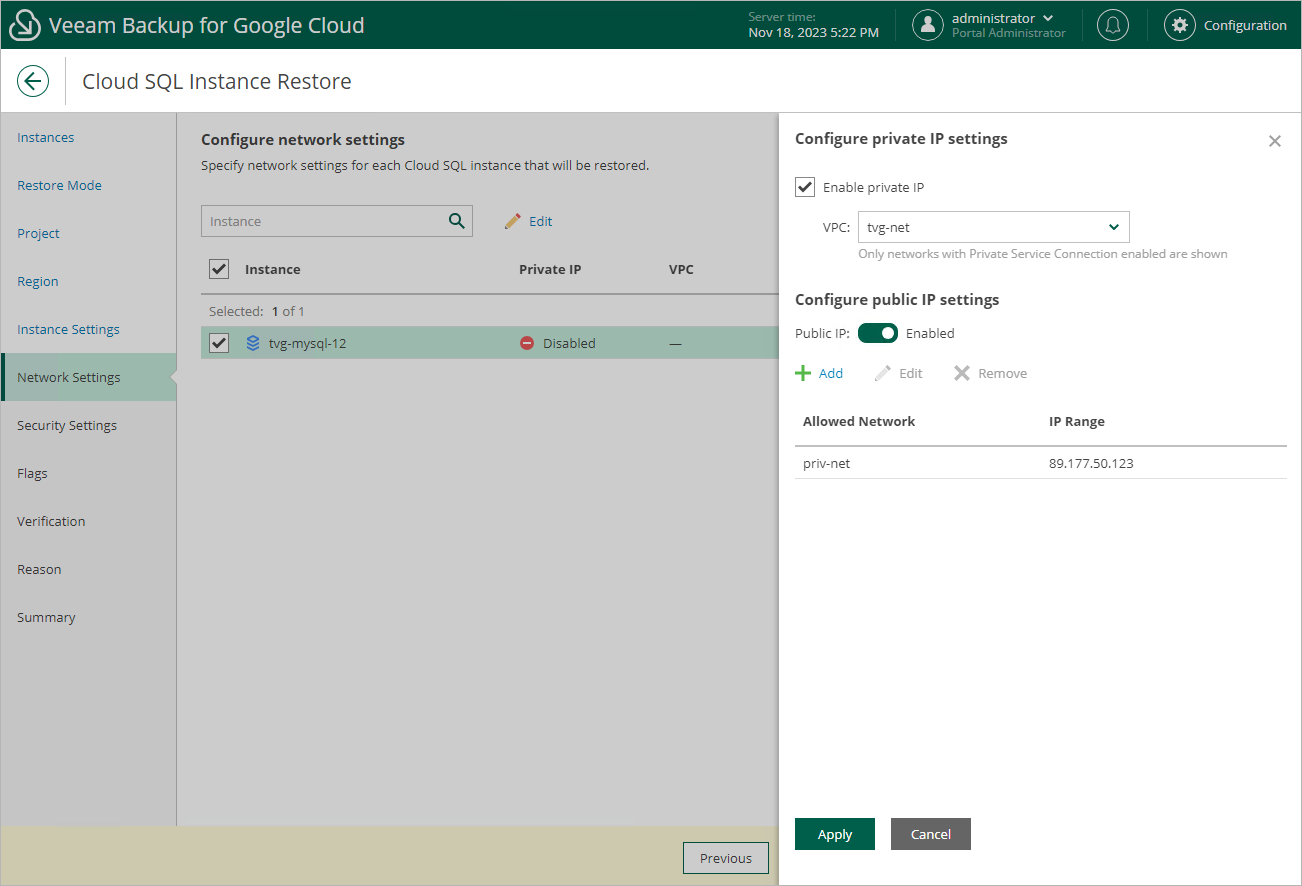Go to the Region step
The width and height of the screenshot is (1302, 886).
click(38, 281)
